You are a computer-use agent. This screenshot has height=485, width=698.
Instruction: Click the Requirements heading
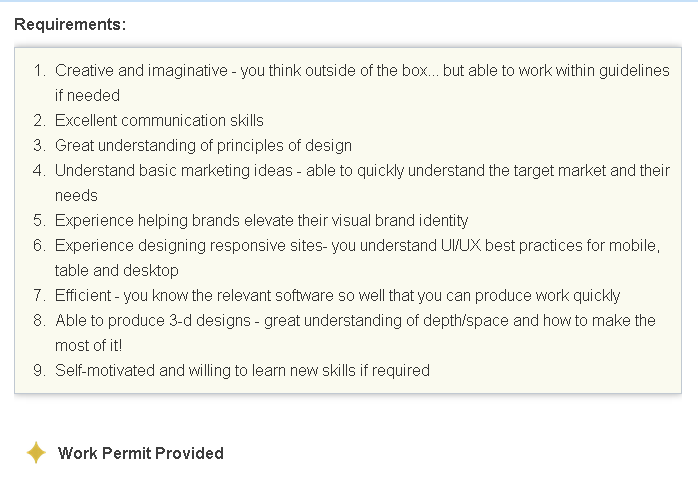(70, 24)
